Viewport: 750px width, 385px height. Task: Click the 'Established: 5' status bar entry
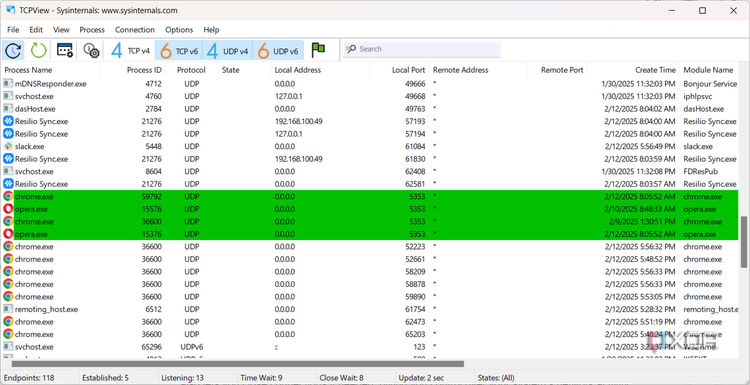[105, 378]
